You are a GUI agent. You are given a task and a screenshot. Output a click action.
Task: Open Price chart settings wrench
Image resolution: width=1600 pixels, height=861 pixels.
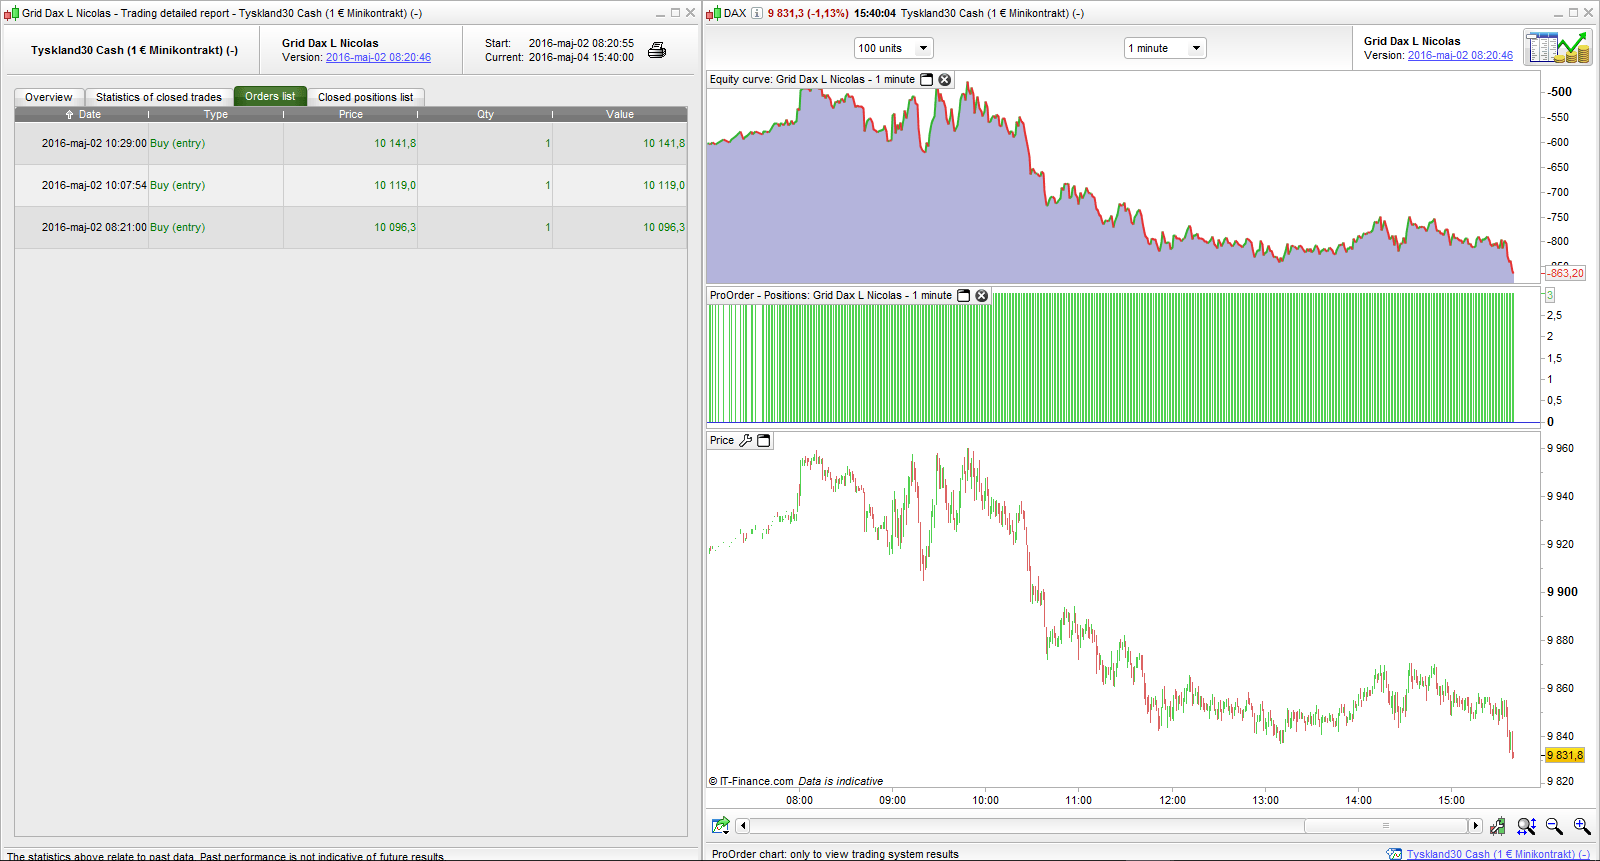coord(746,441)
